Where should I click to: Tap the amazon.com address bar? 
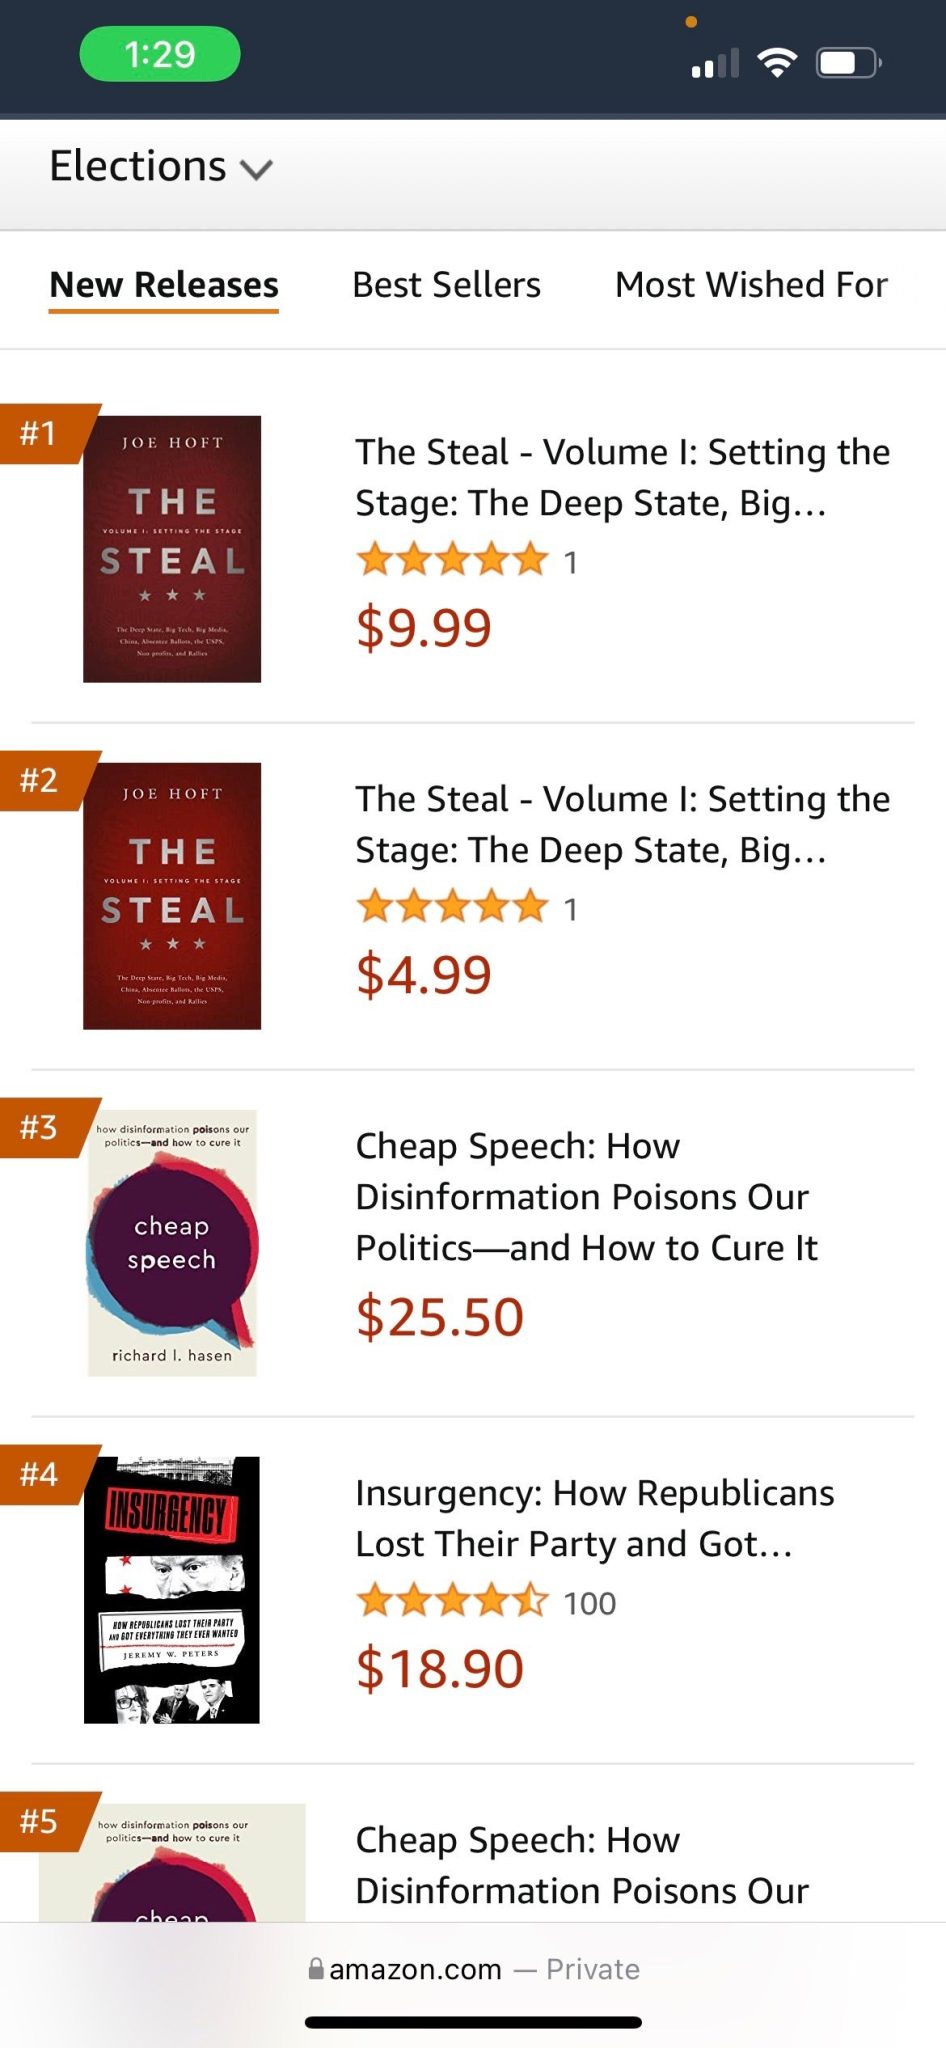pyautogui.click(x=473, y=1969)
